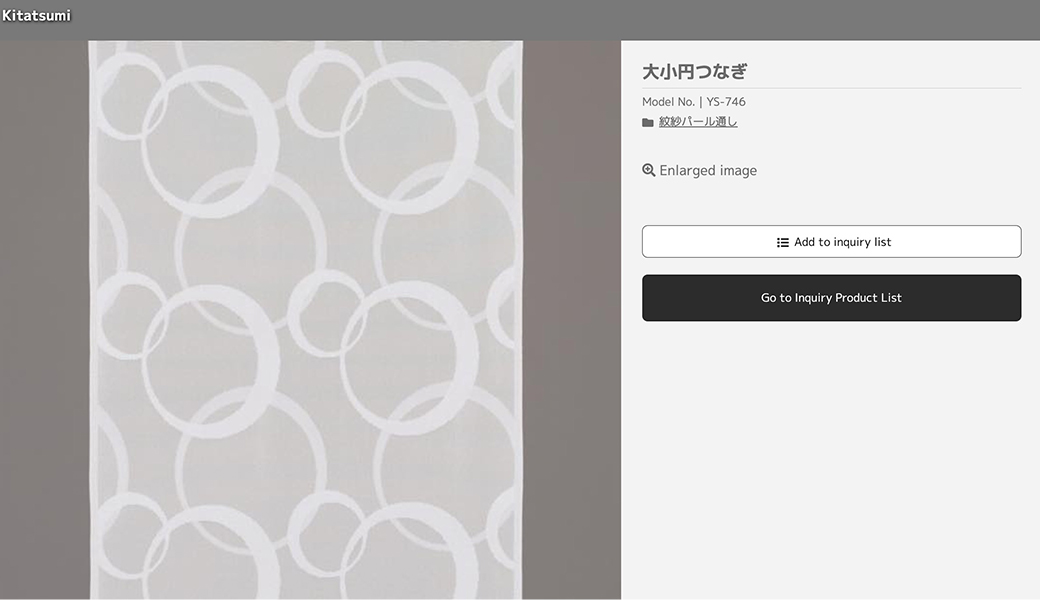Click the divider line under product title
The height and width of the screenshot is (600, 1040).
tap(831, 88)
